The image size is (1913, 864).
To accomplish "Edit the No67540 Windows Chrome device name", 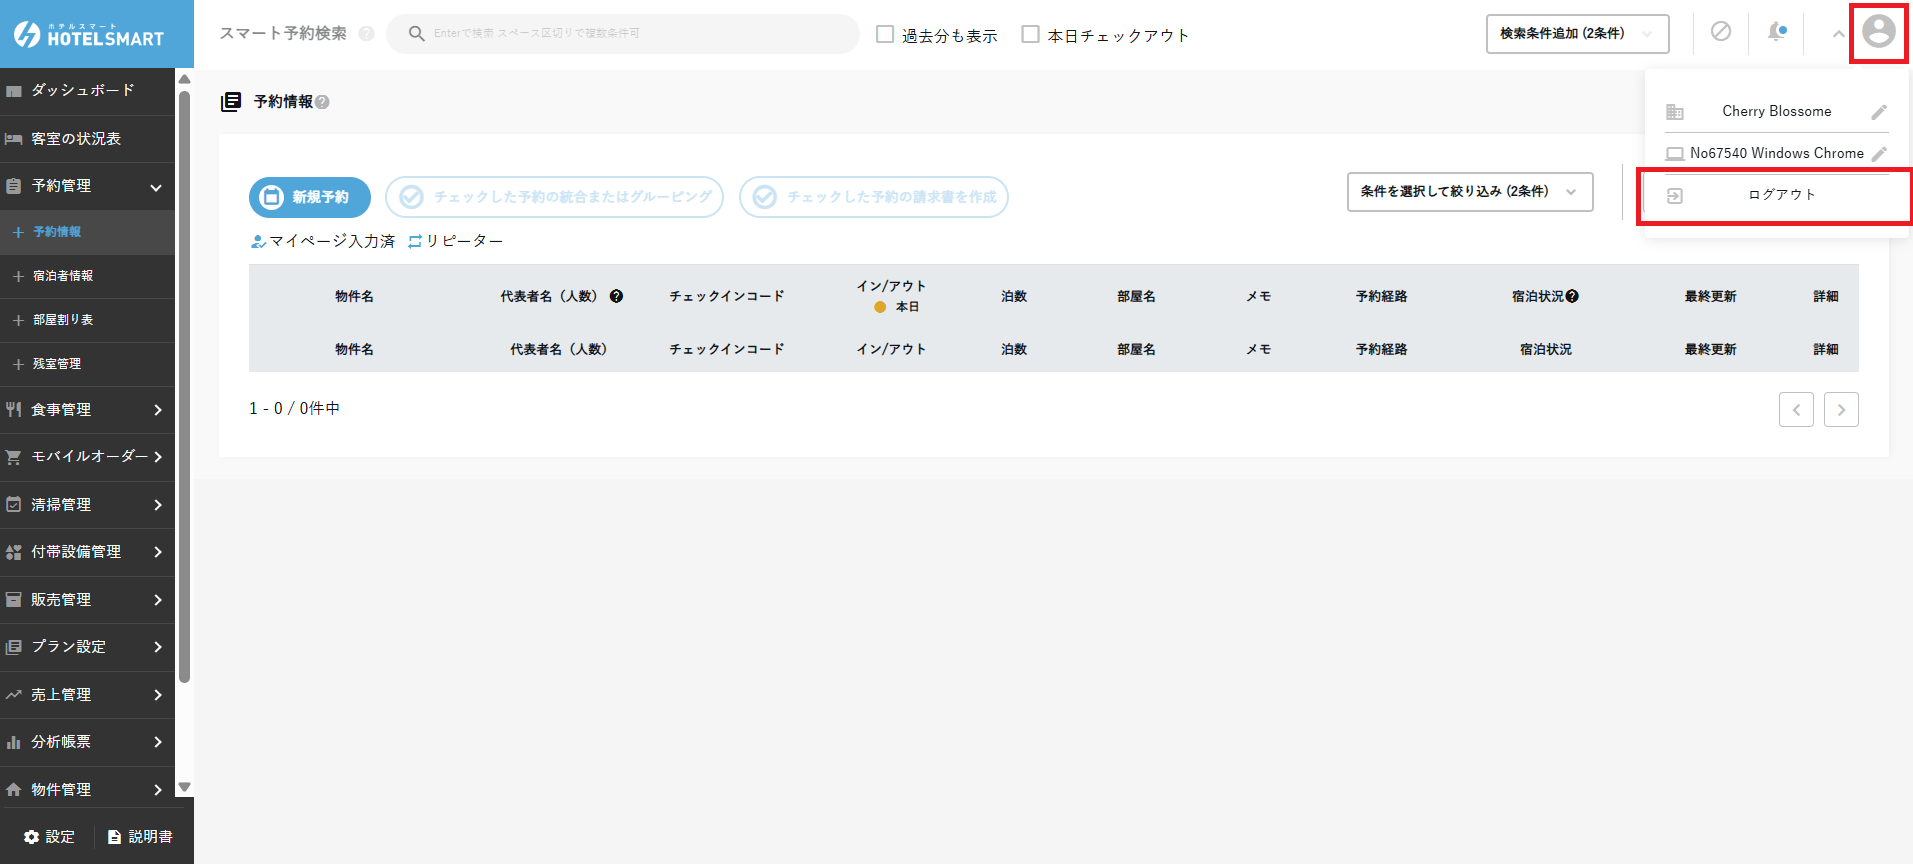I will [1879, 154].
